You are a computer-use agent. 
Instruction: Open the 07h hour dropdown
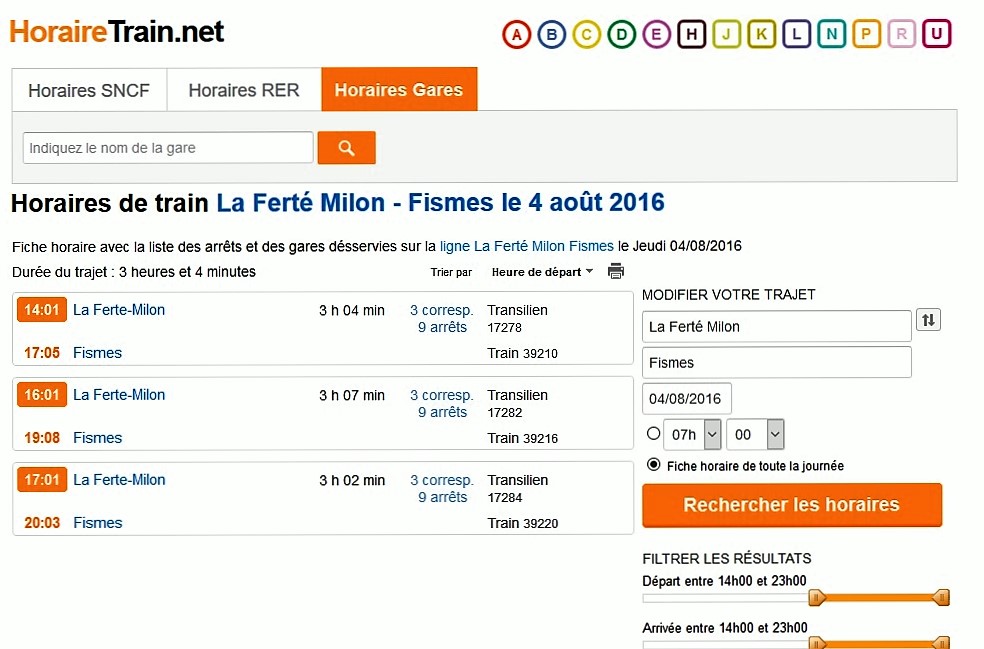(x=693, y=434)
